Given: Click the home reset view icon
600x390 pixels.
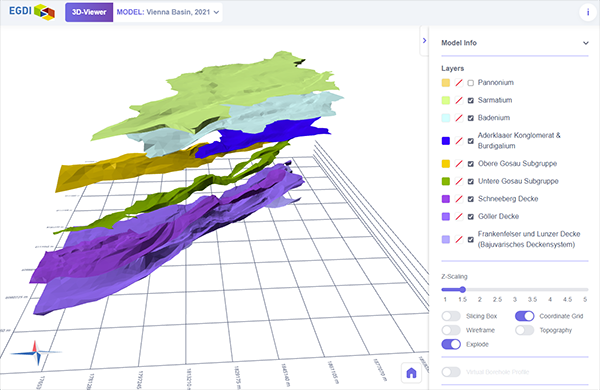Looking at the screenshot, I should click(x=411, y=372).
